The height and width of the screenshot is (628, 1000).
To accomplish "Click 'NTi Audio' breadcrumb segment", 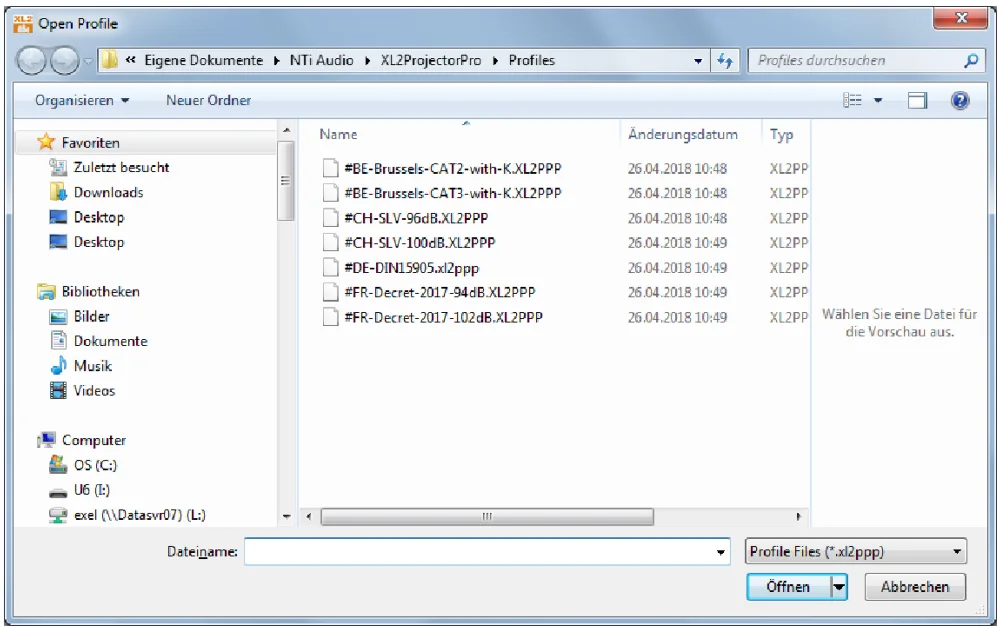I will (x=321, y=61).
